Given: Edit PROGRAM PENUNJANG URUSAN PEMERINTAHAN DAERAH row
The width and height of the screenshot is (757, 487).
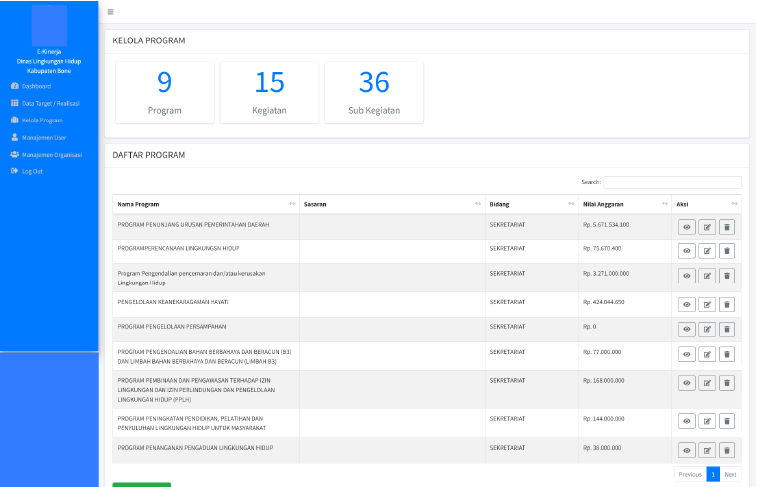Looking at the screenshot, I should coord(707,227).
